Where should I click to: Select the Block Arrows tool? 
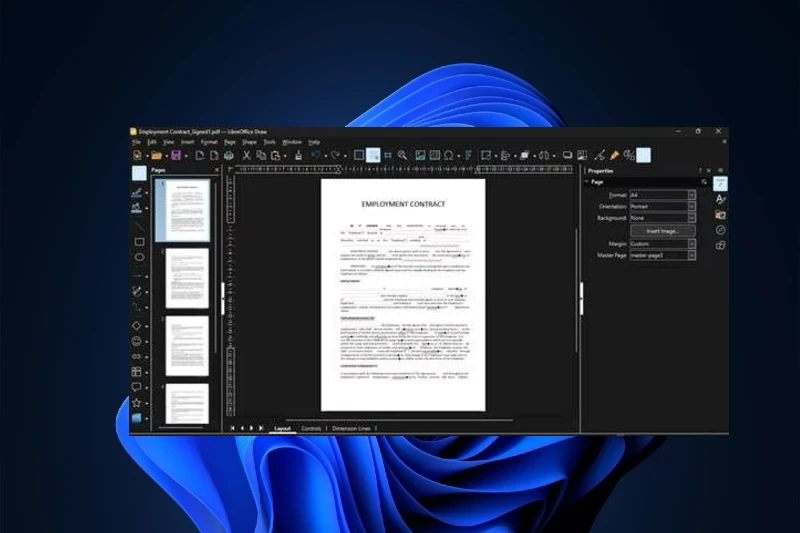pyautogui.click(x=137, y=357)
